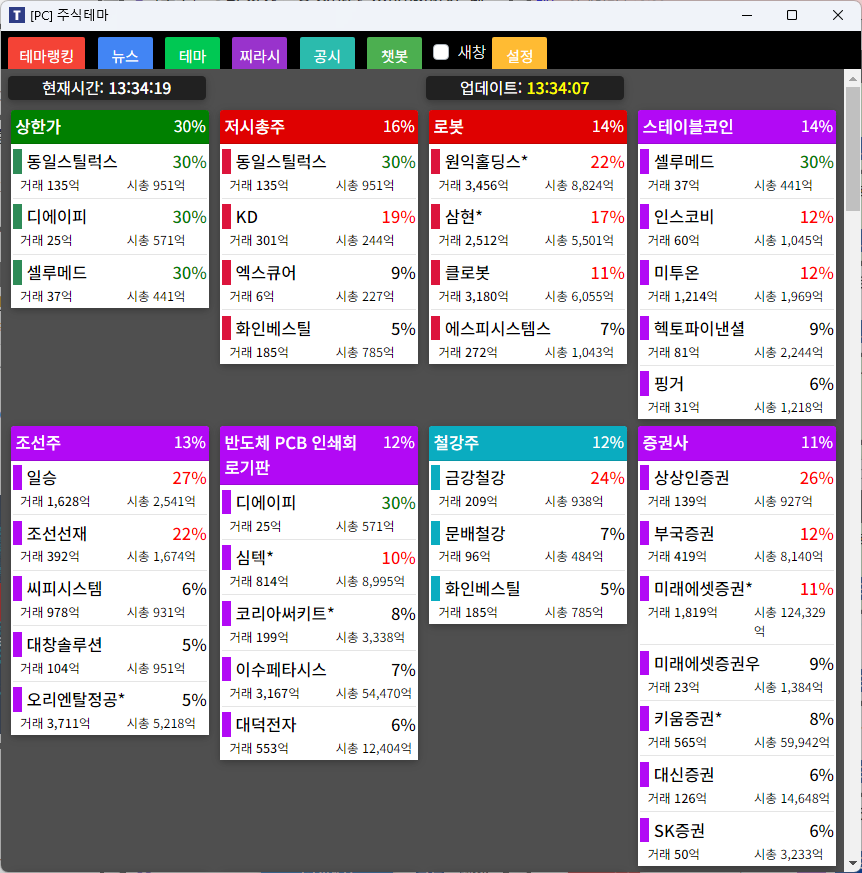Toggle the 새창 checkbox
Viewport: 862px width, 873px height.
point(441,52)
